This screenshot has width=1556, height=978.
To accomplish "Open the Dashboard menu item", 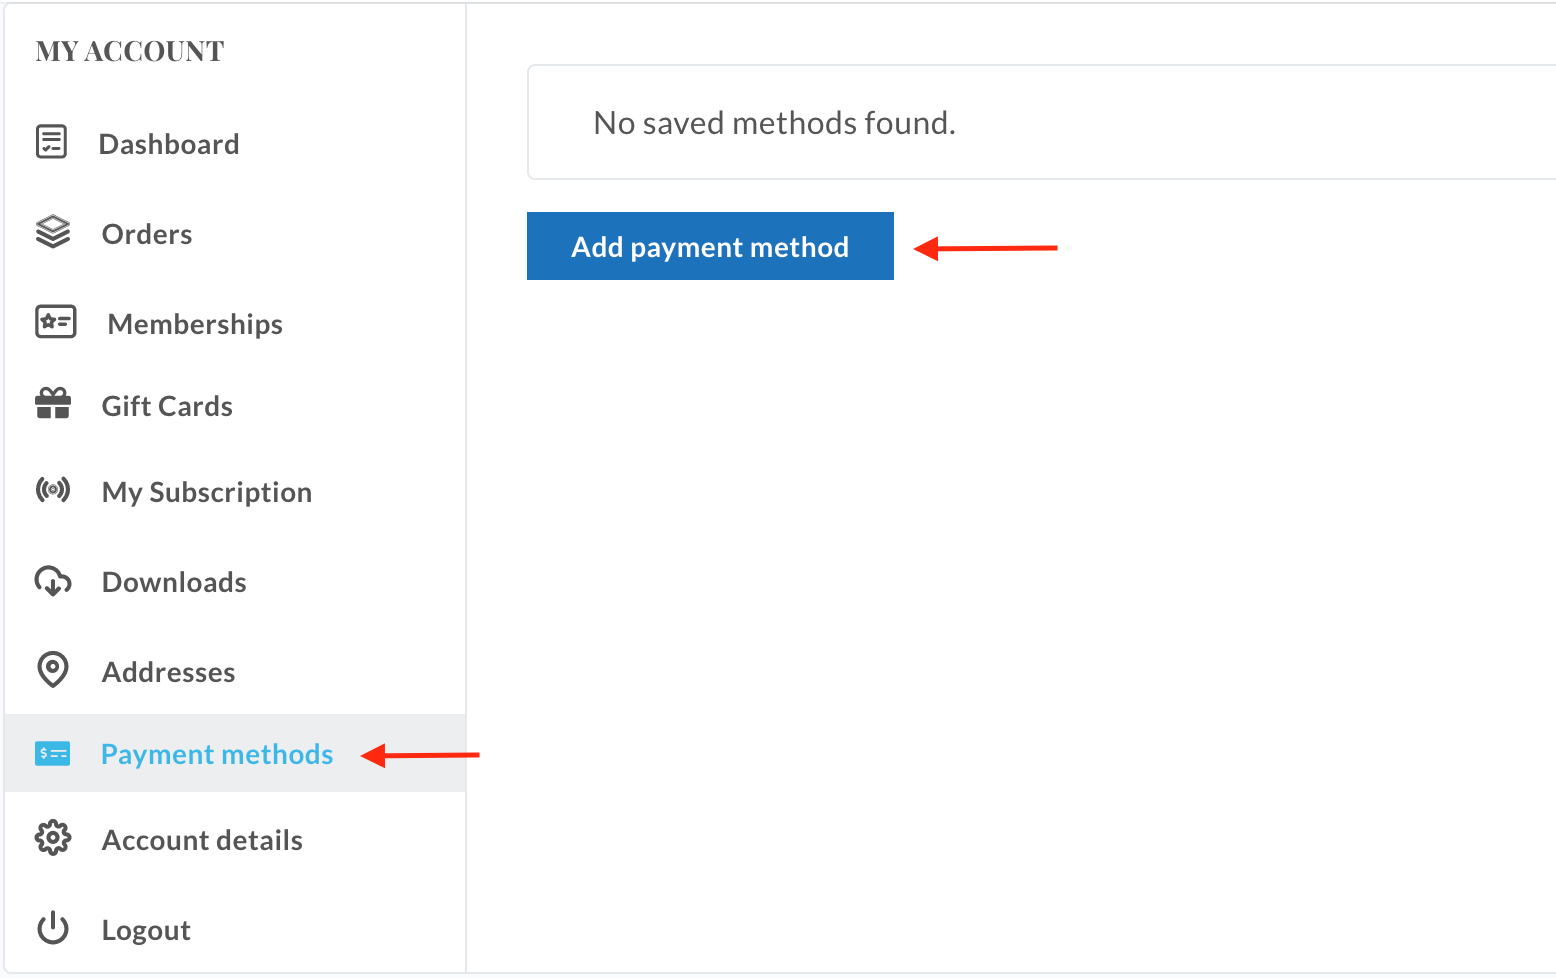I will click(169, 144).
